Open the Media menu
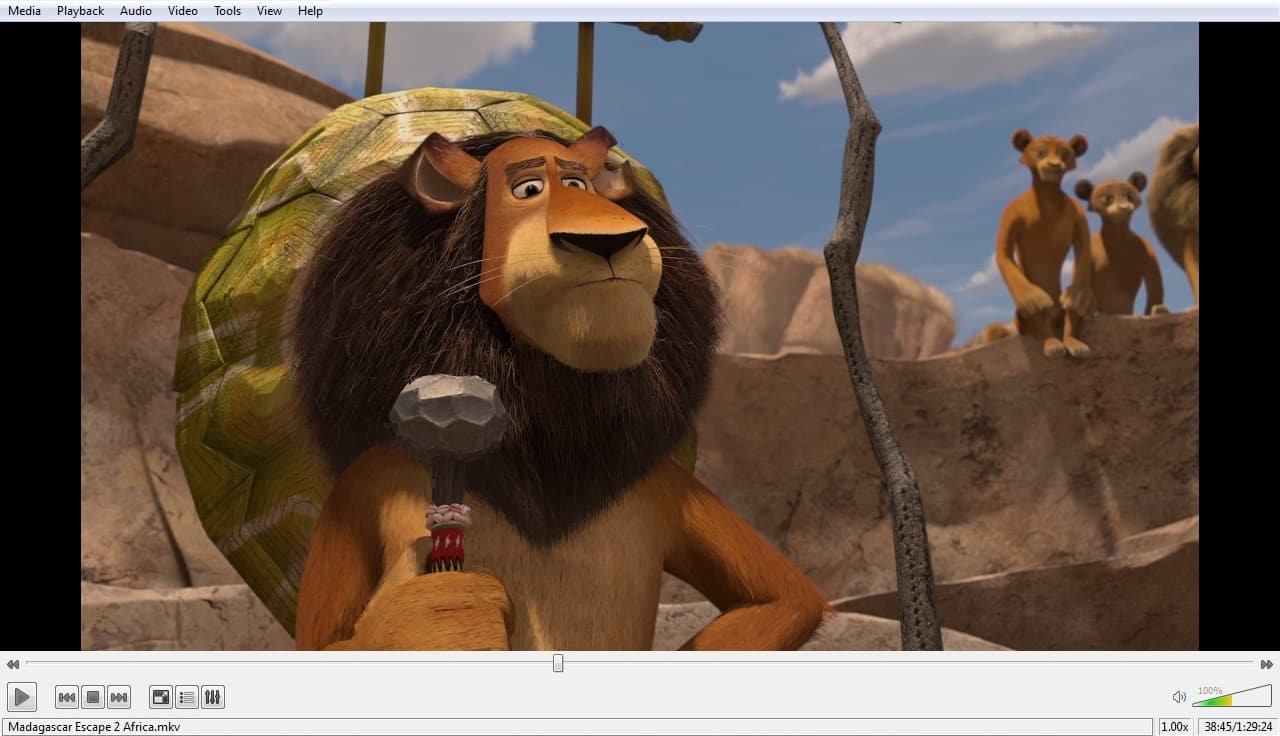1280x736 pixels. 25,10
